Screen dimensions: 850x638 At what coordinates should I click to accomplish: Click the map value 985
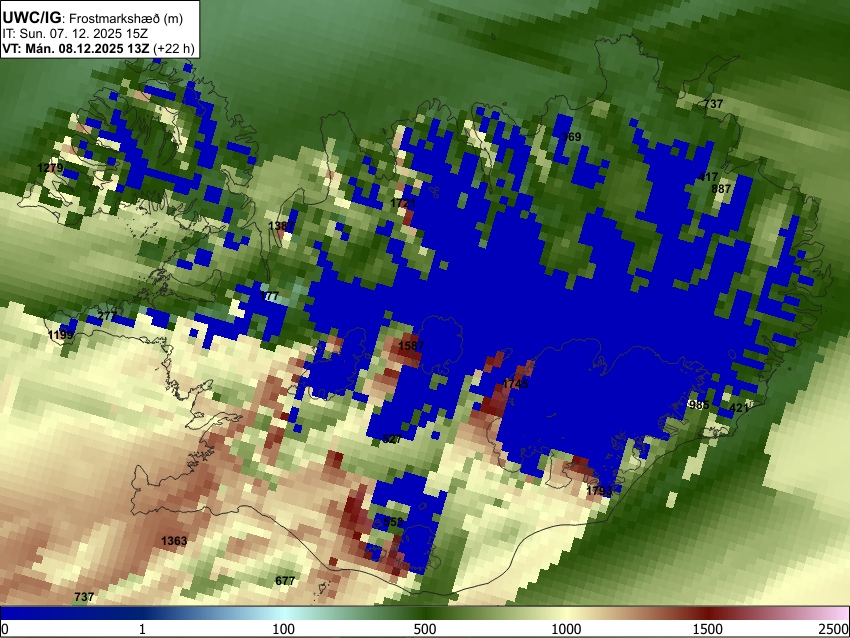pos(699,404)
